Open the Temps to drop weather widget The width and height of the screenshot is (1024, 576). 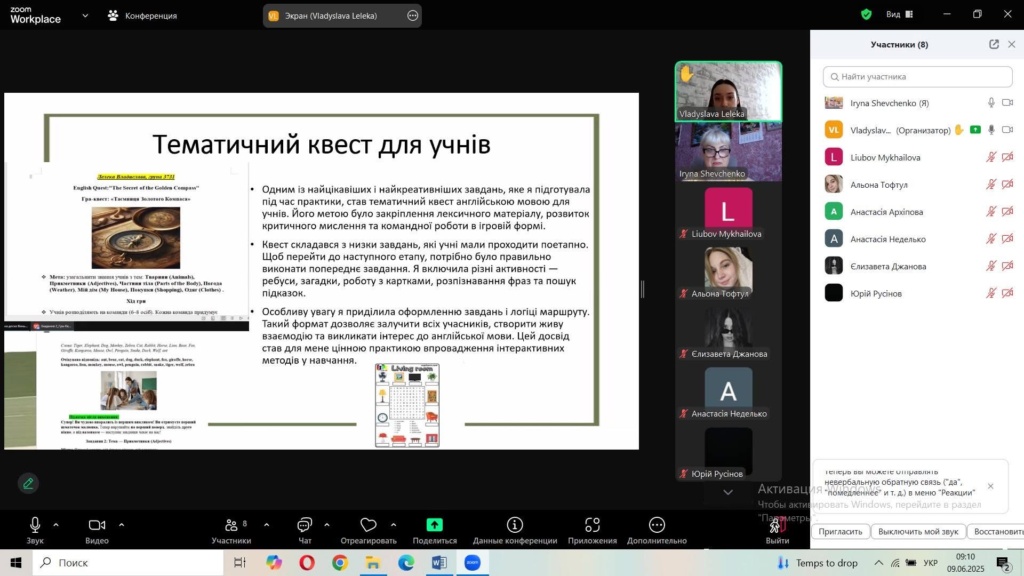pos(818,563)
